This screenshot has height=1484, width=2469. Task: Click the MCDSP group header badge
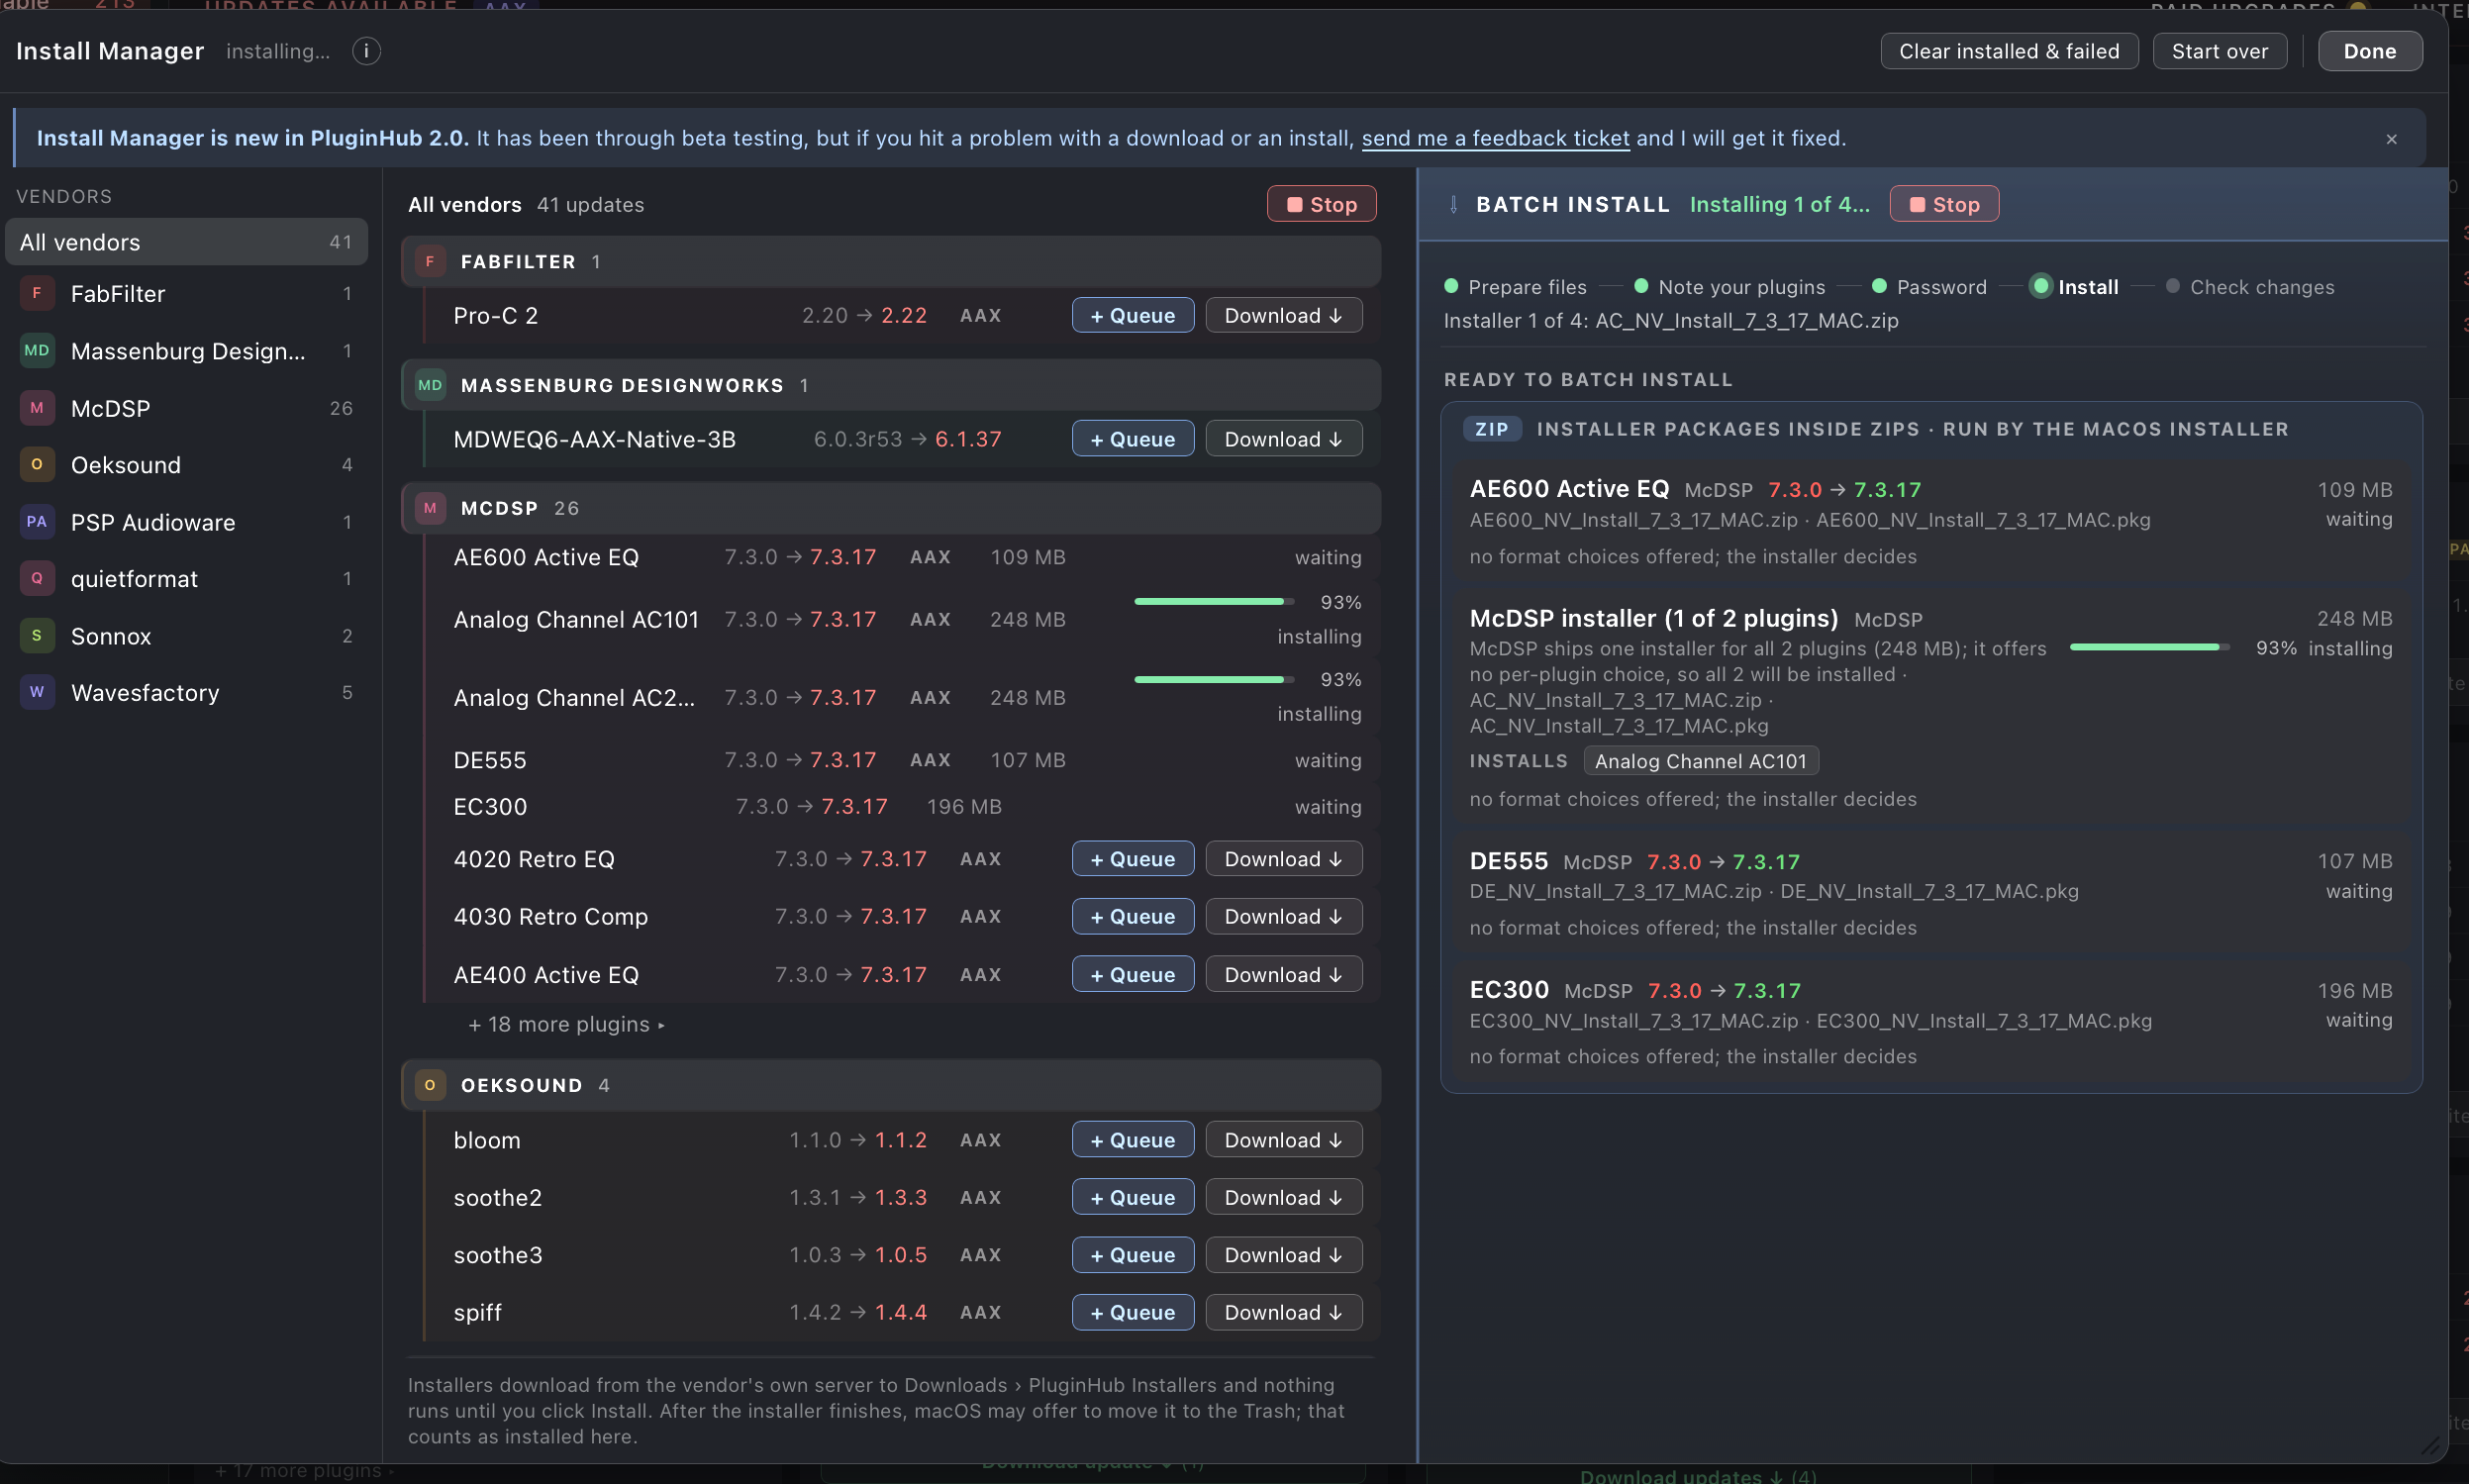430,508
